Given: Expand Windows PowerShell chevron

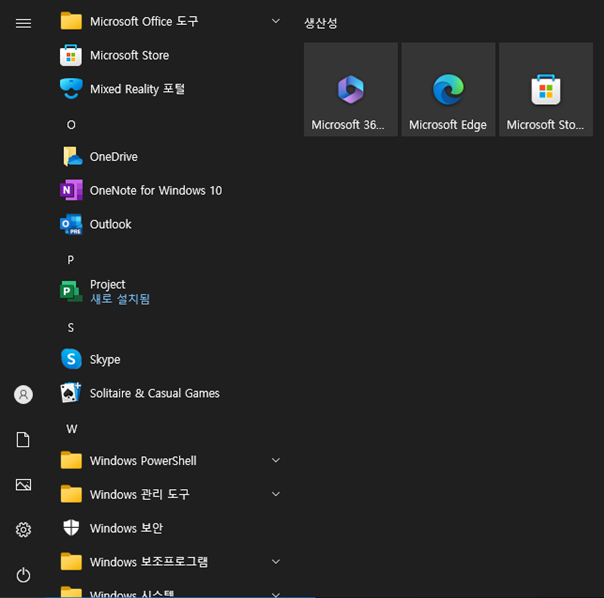Looking at the screenshot, I should pyautogui.click(x=276, y=460).
